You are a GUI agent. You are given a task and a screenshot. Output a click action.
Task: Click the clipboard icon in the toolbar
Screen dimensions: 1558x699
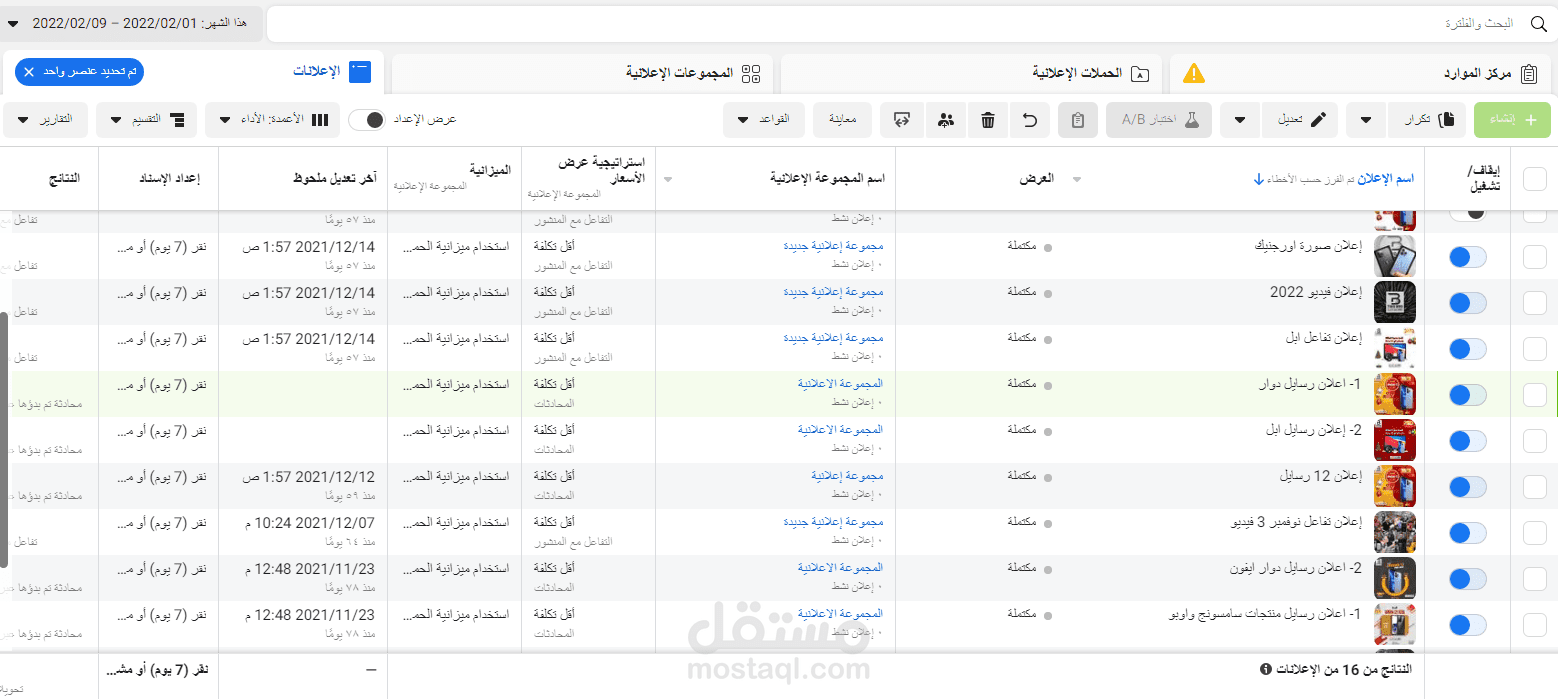1076,119
